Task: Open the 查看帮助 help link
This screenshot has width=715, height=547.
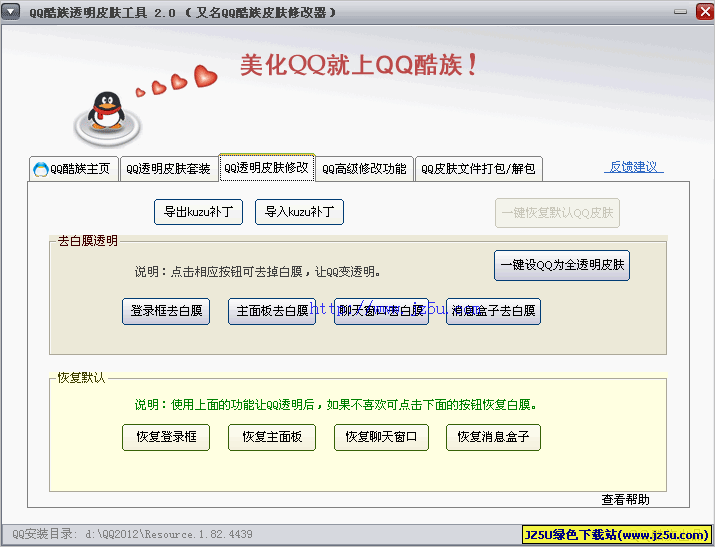Action: tap(625, 500)
